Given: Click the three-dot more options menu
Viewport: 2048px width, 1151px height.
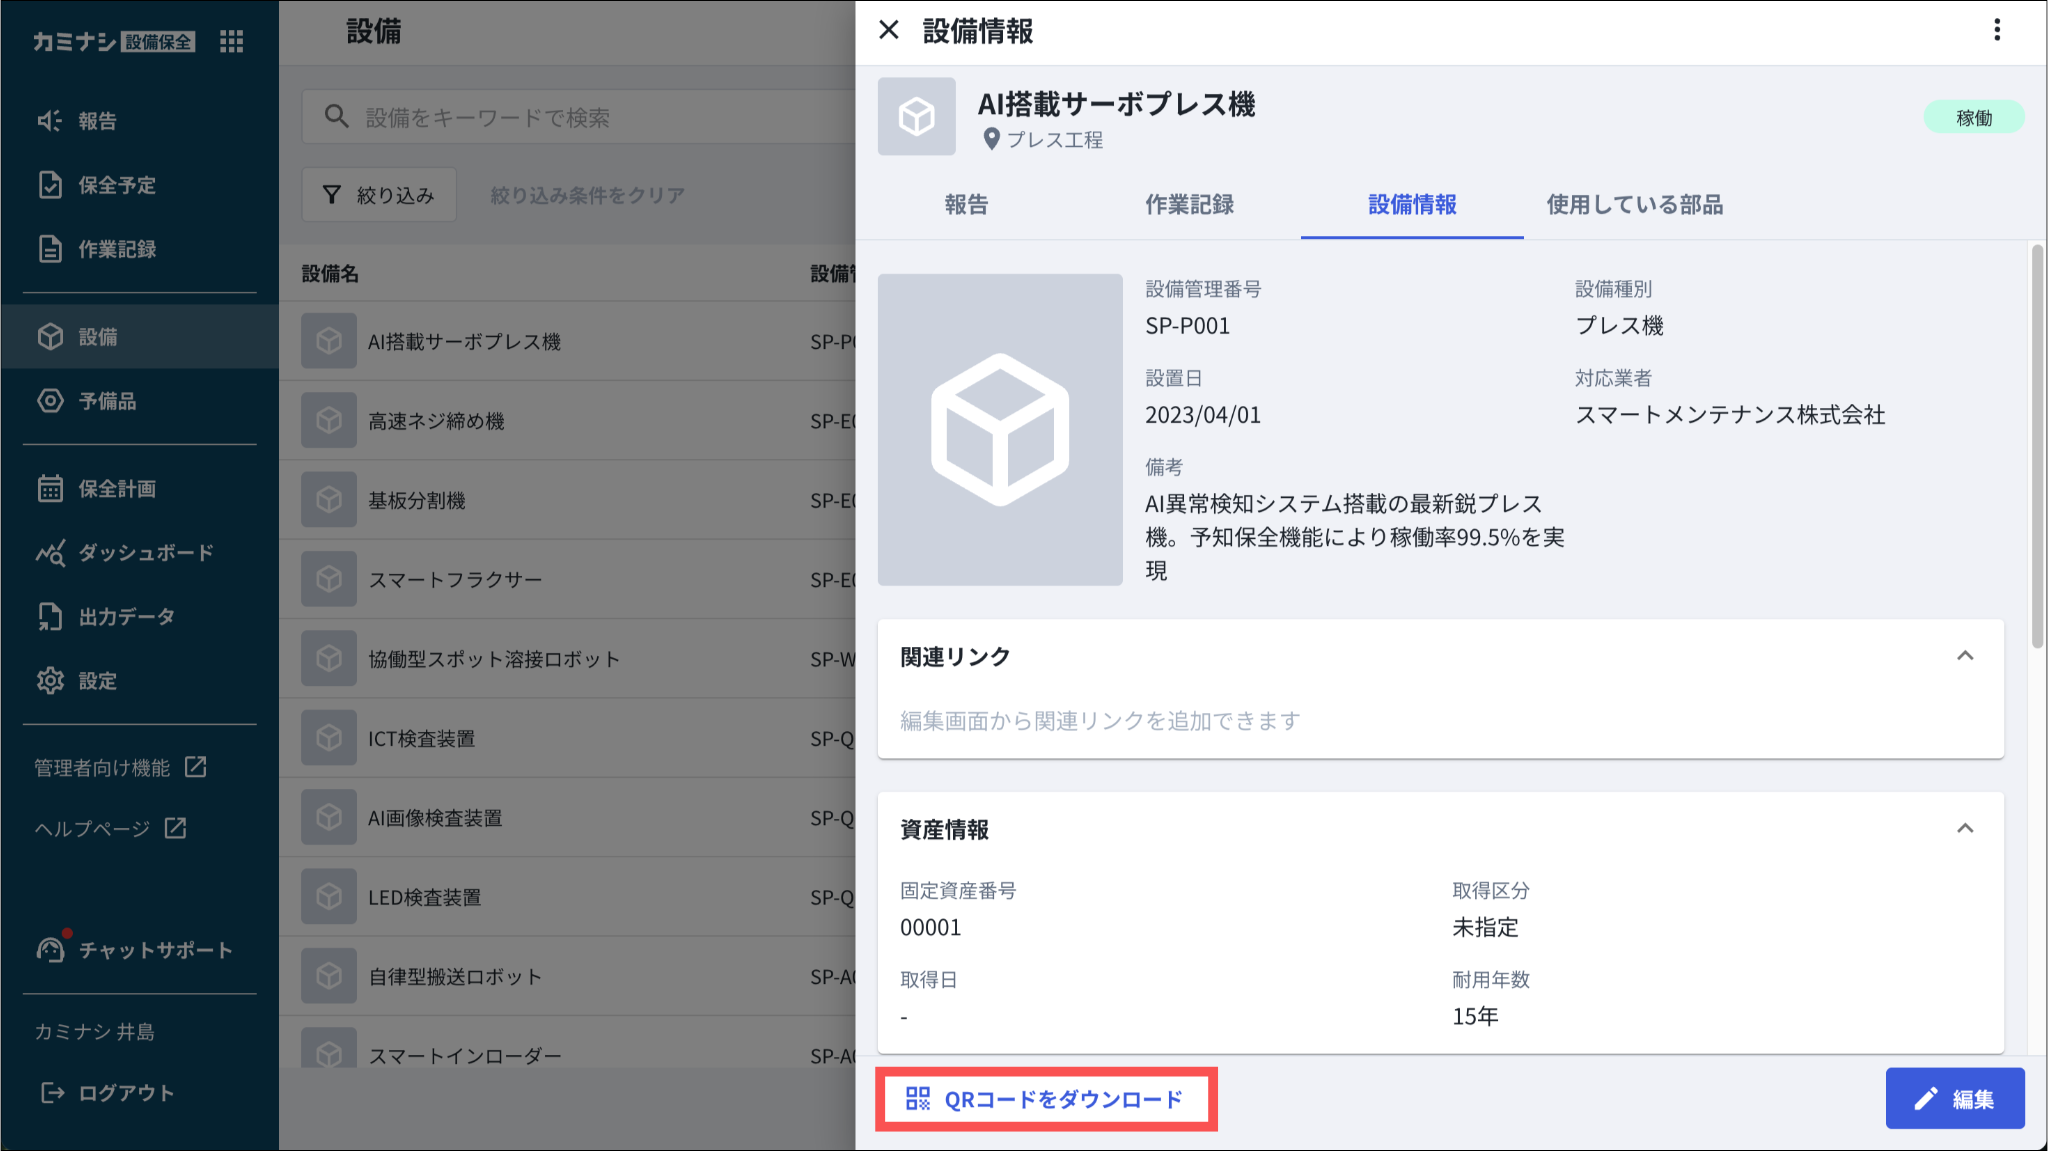Looking at the screenshot, I should tap(1997, 30).
